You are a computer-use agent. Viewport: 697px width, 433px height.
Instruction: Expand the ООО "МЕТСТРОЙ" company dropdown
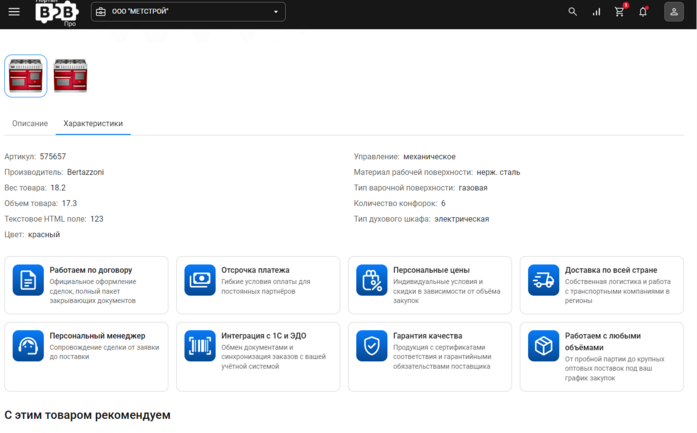(x=188, y=12)
